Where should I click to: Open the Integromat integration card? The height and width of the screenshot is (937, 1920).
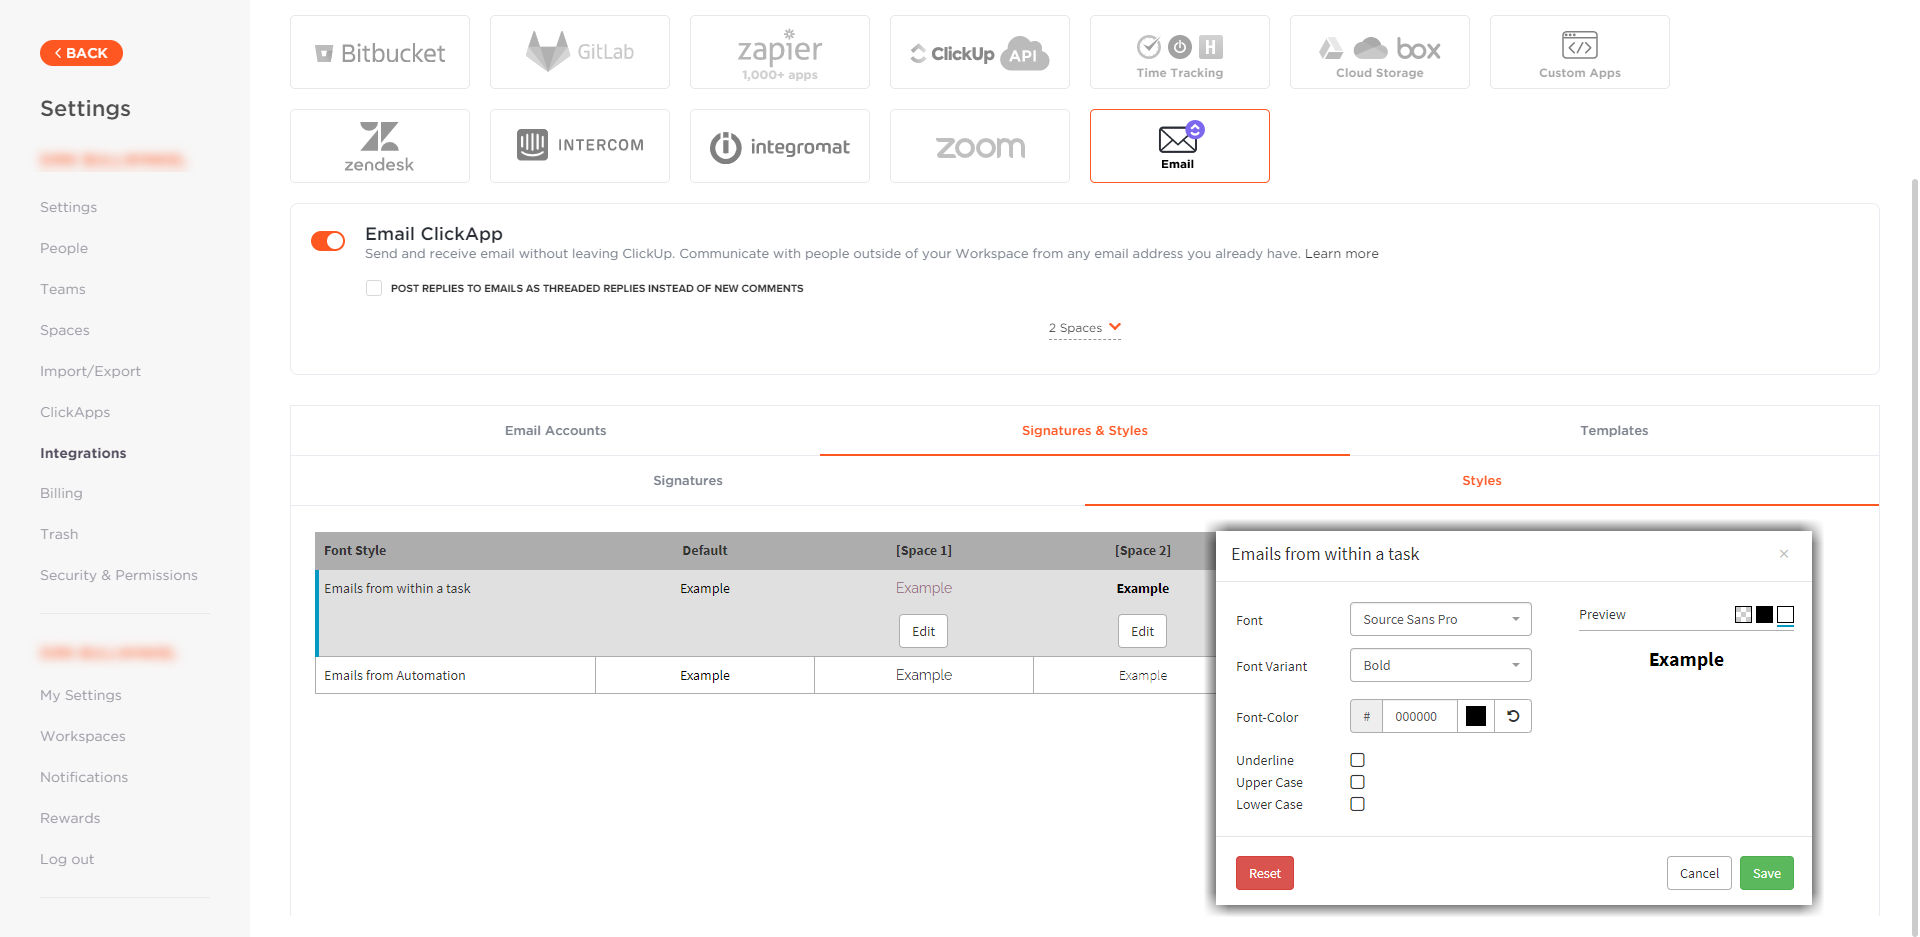click(x=780, y=146)
